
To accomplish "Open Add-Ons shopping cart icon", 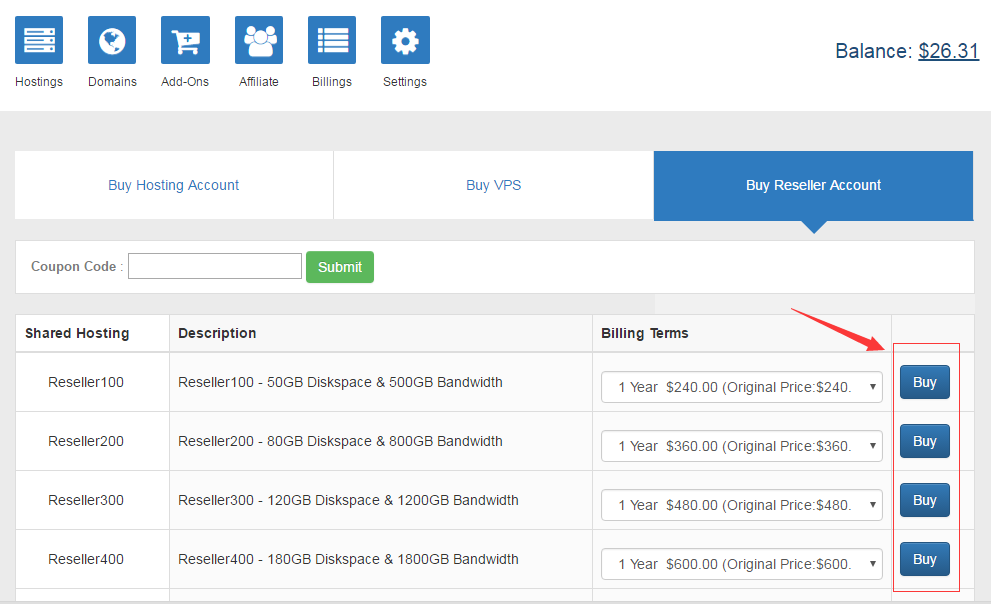I will (185, 40).
